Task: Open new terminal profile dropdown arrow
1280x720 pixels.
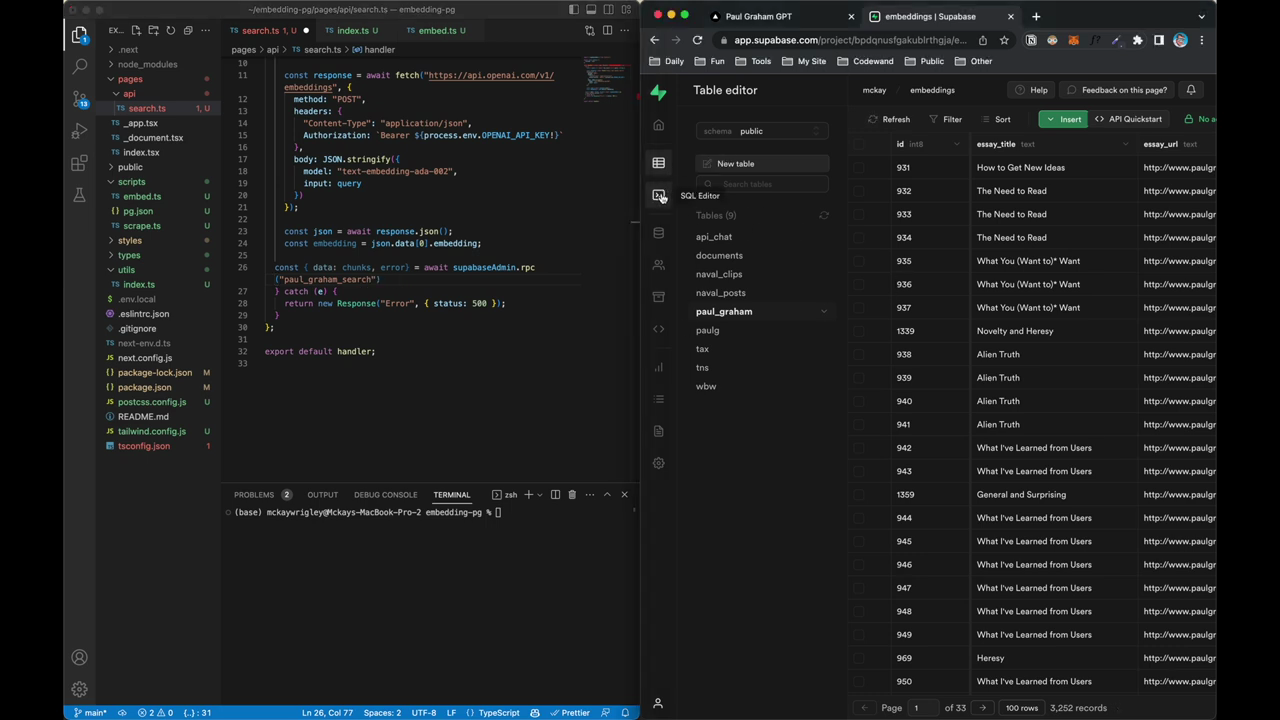Action: pos(541,494)
